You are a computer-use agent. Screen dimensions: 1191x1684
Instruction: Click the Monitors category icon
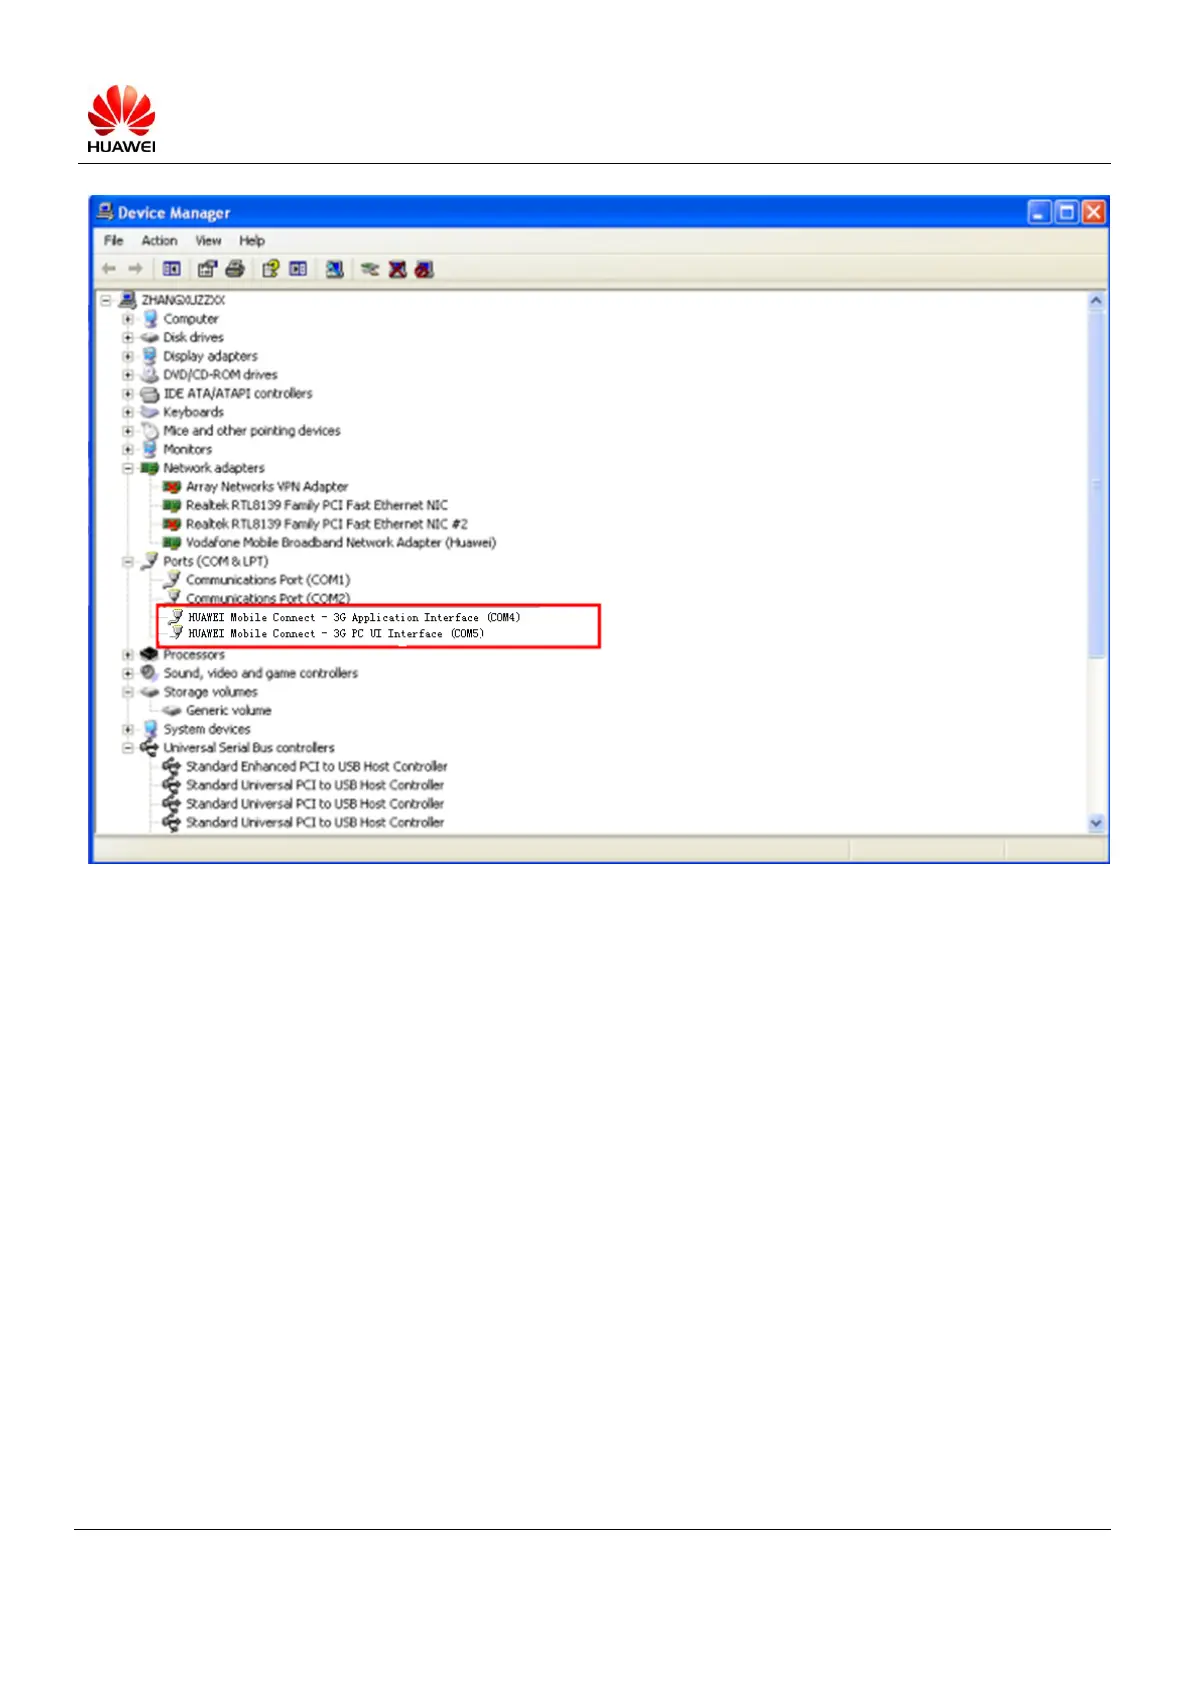pyautogui.click(x=150, y=449)
